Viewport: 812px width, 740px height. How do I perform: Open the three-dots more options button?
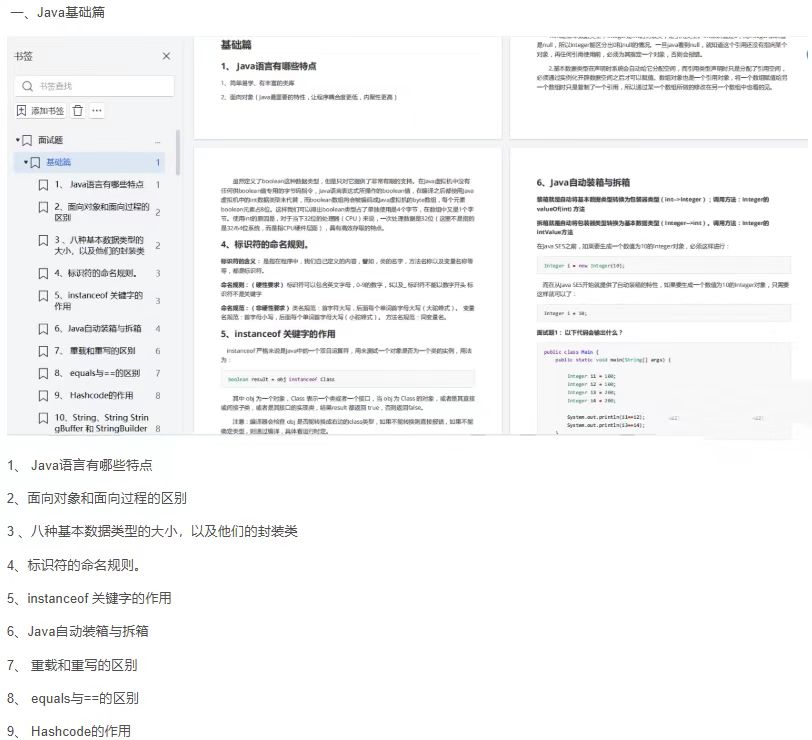click(97, 110)
